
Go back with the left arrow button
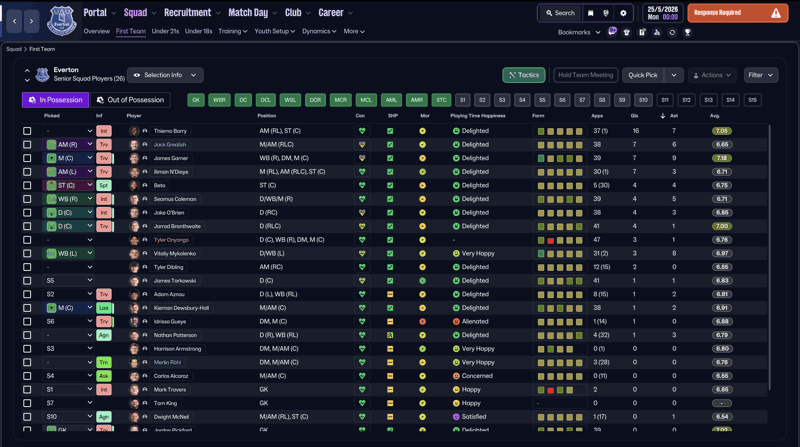tap(14, 21)
